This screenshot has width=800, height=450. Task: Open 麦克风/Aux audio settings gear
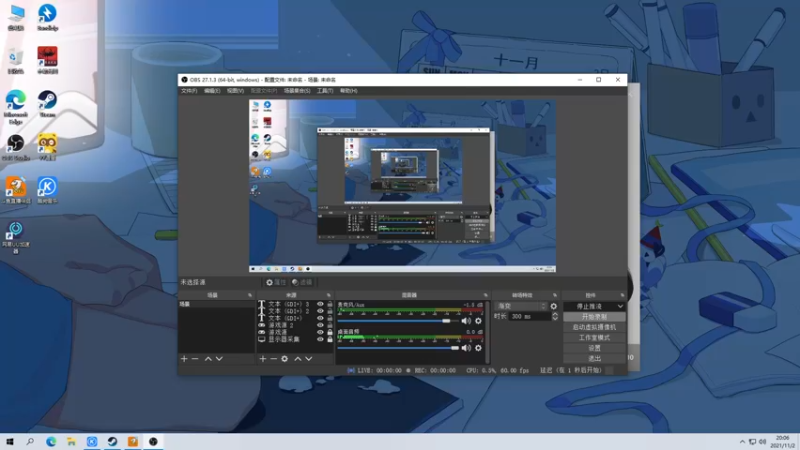click(478, 321)
